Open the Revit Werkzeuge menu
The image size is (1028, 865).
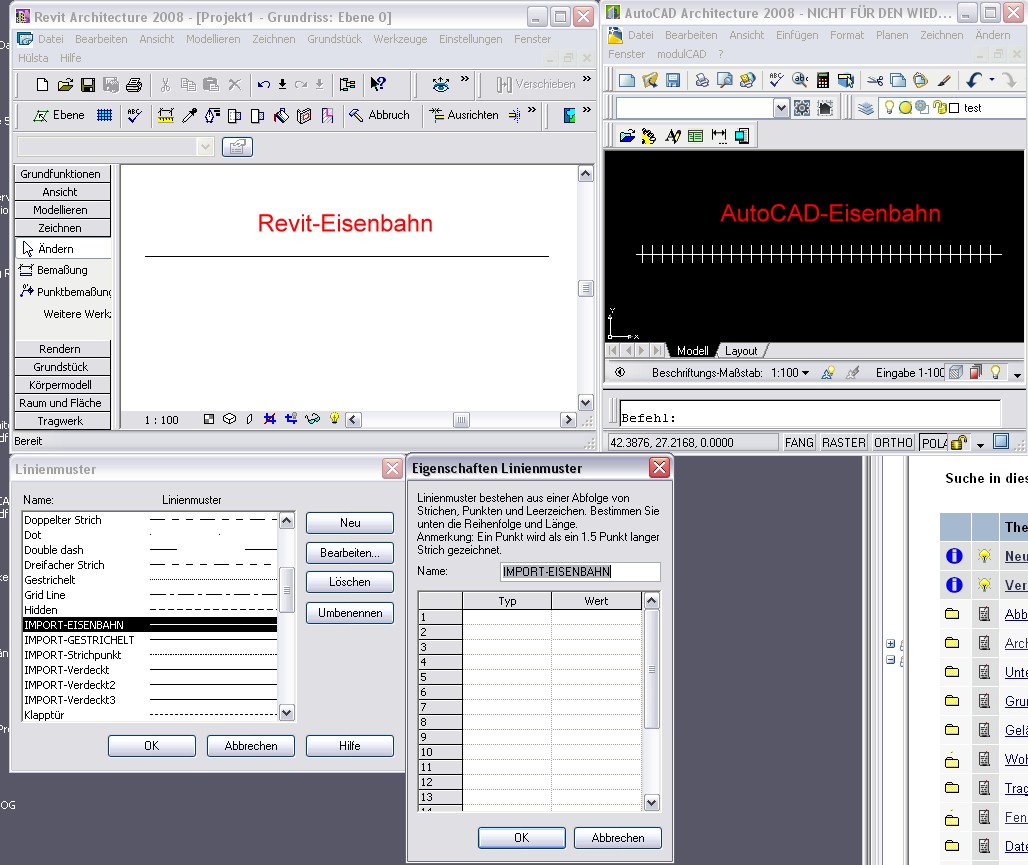pyautogui.click(x=400, y=39)
